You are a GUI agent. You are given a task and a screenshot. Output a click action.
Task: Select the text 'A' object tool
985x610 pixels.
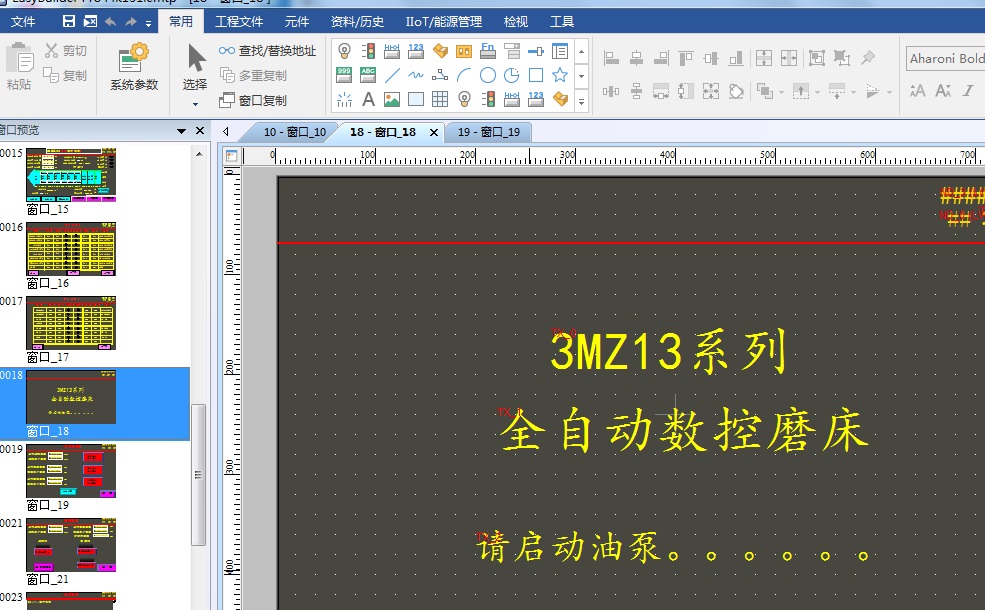click(368, 99)
